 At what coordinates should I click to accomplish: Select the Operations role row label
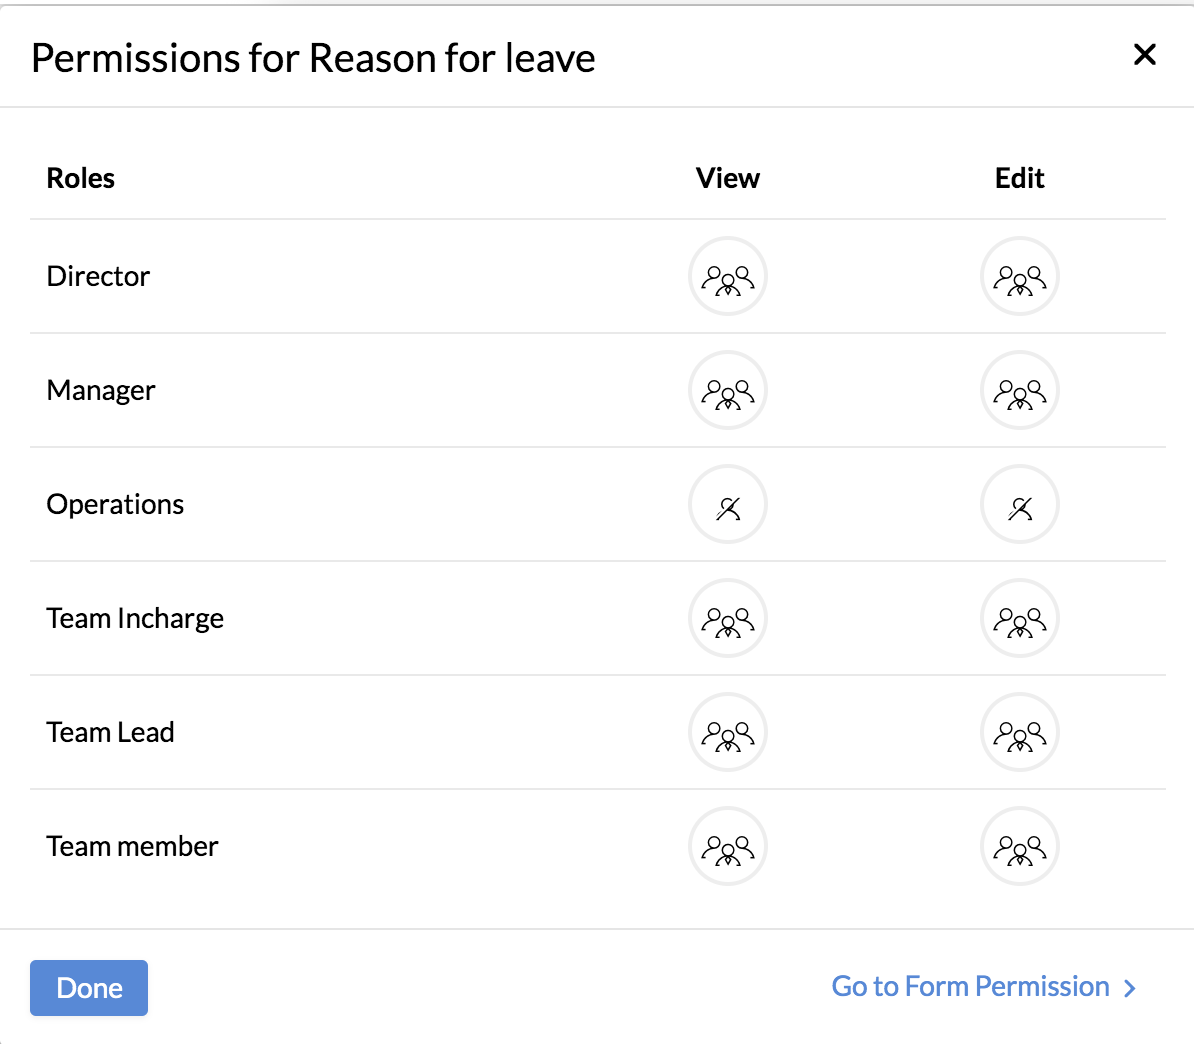pyautogui.click(x=115, y=504)
